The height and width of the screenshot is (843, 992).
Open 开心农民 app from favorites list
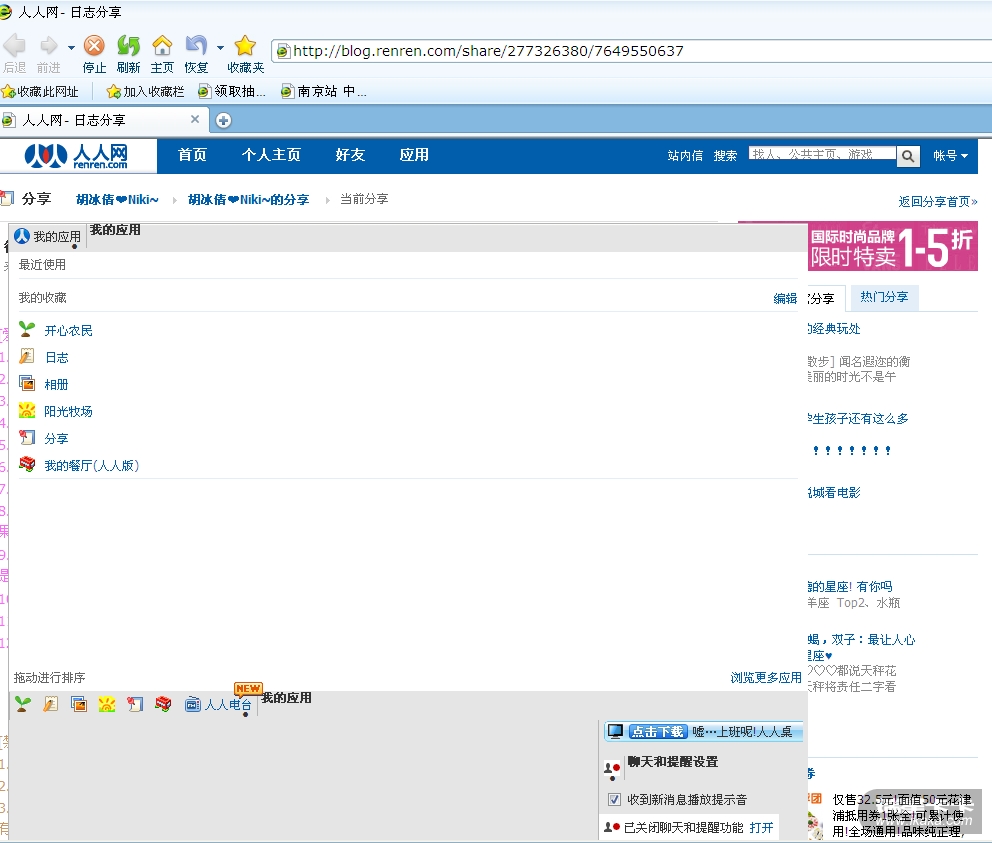[x=68, y=330]
